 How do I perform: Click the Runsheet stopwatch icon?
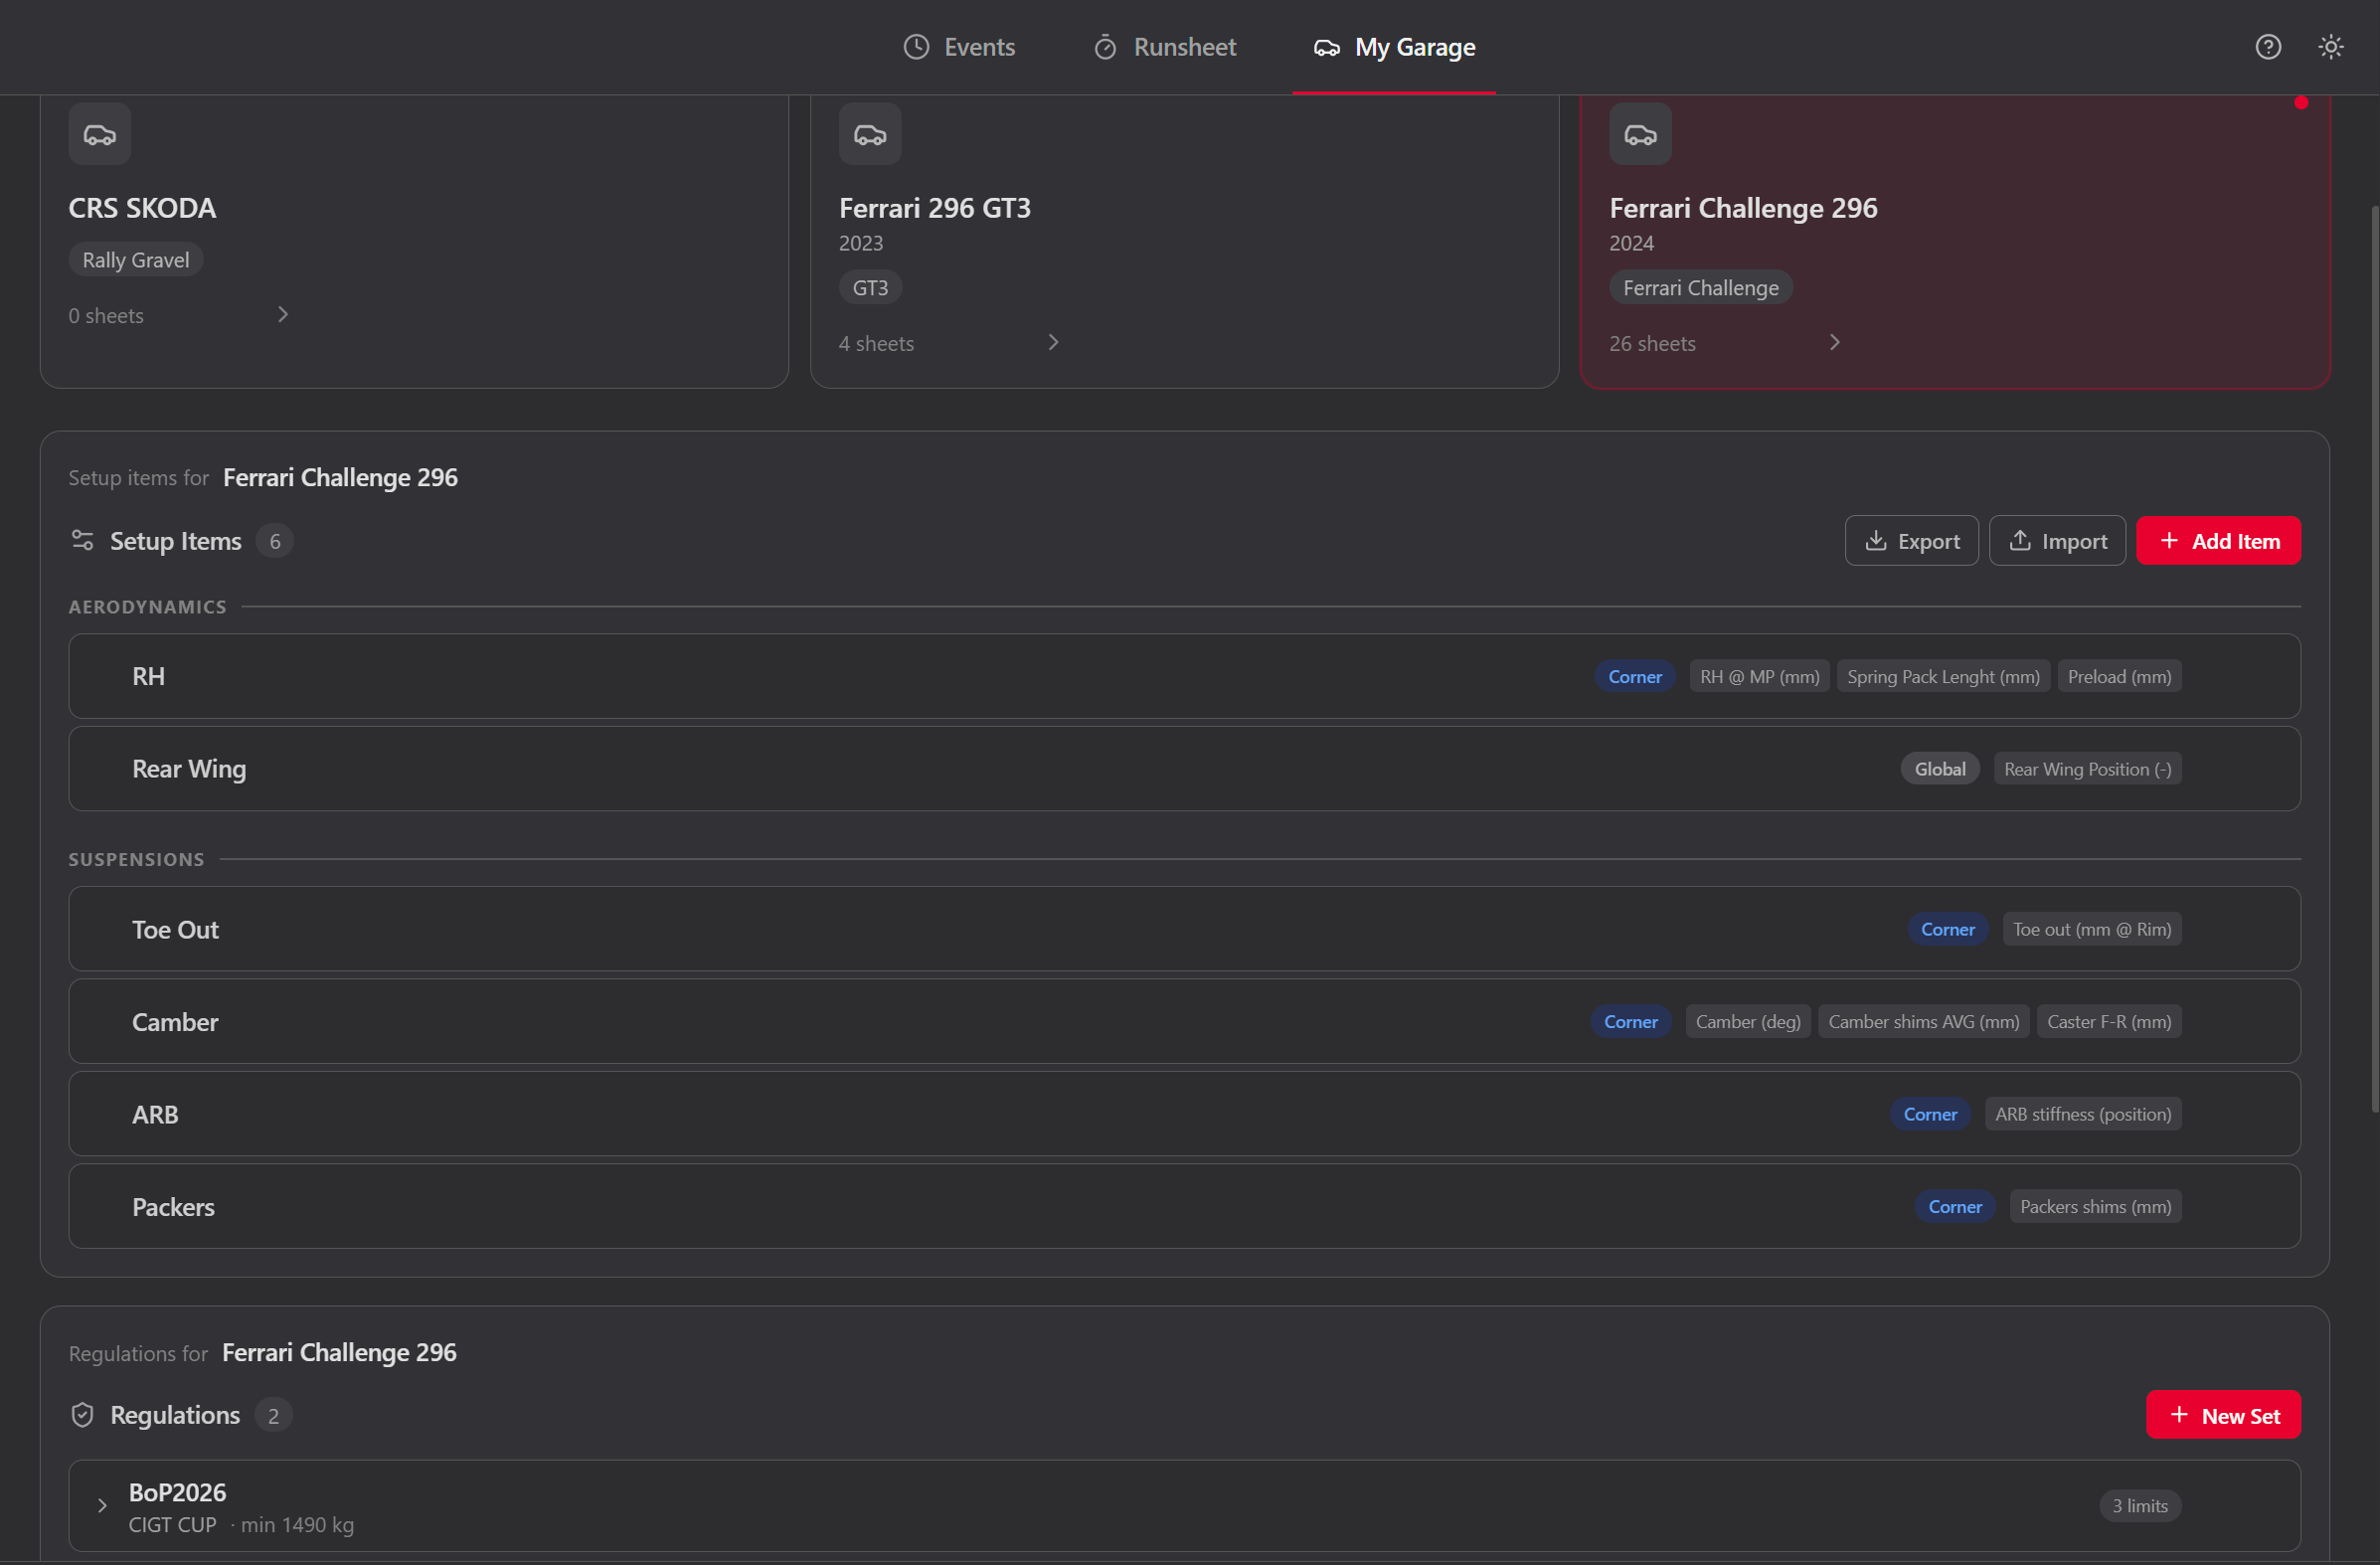1105,46
